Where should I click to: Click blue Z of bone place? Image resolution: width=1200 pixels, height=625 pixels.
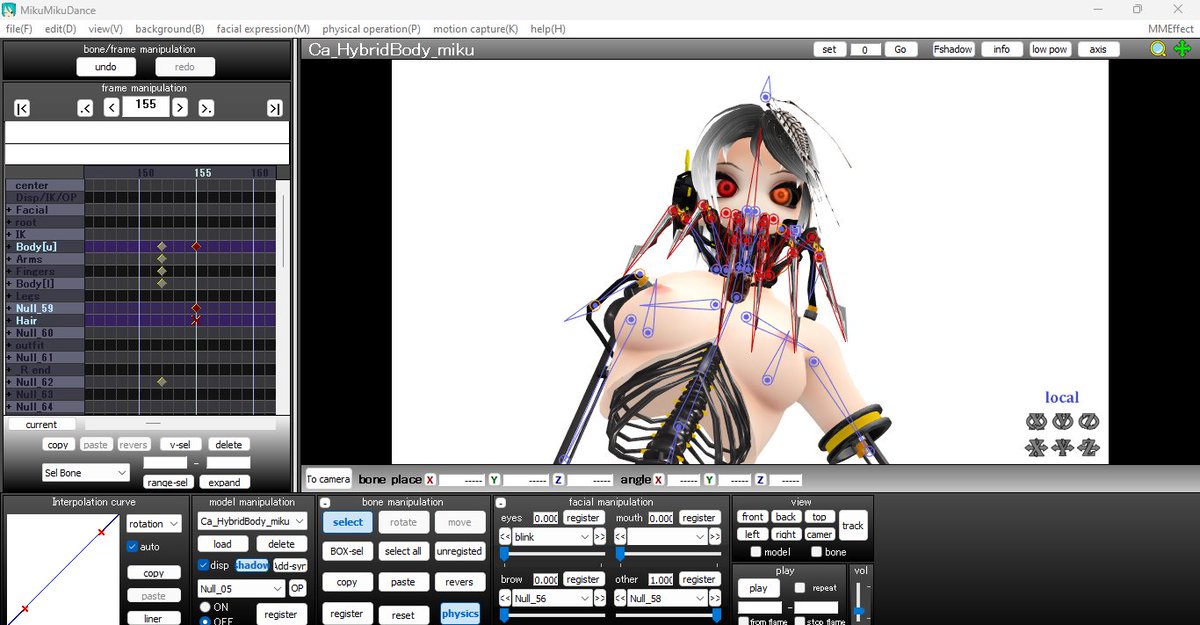(x=558, y=480)
